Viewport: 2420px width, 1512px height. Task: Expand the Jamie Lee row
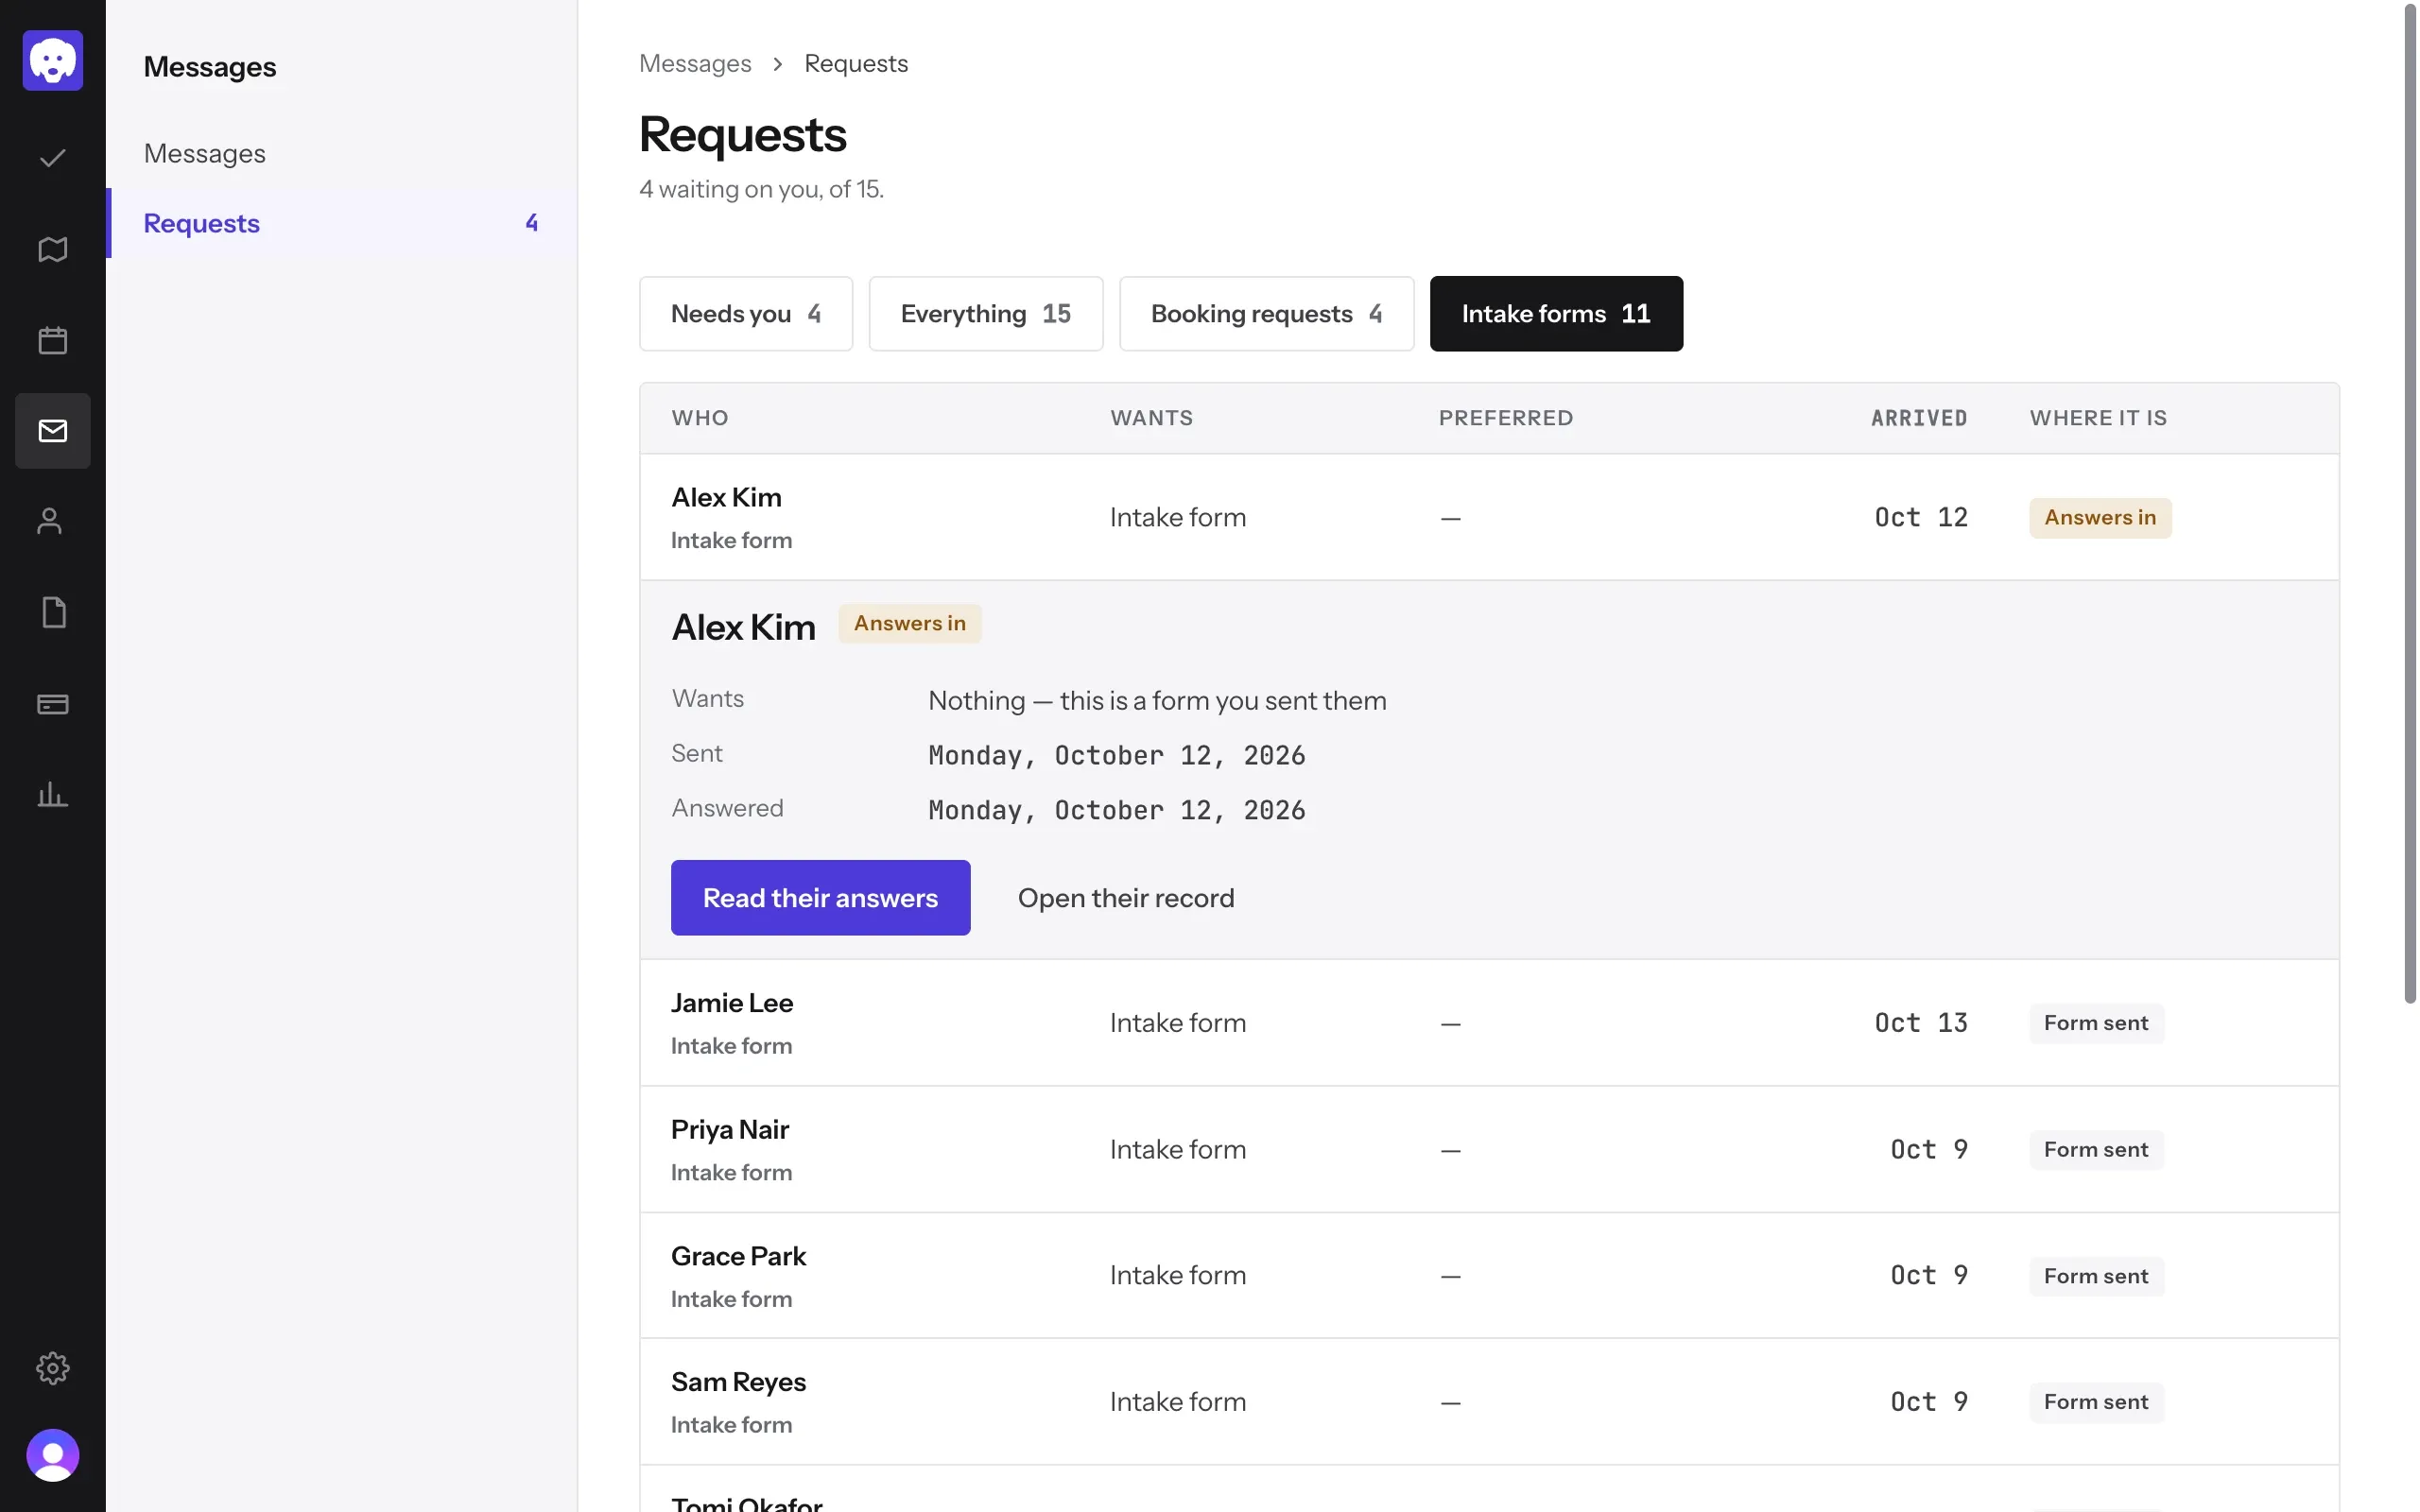tap(1489, 1023)
